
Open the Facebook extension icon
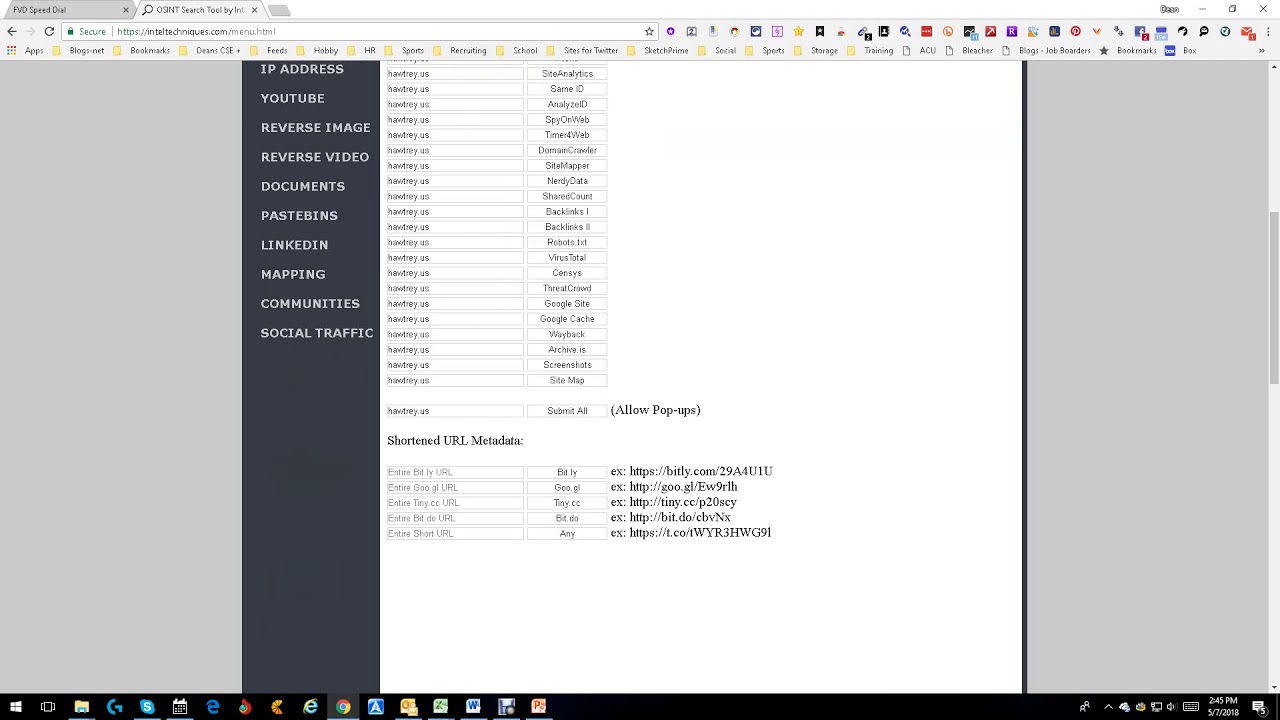[x=1140, y=31]
